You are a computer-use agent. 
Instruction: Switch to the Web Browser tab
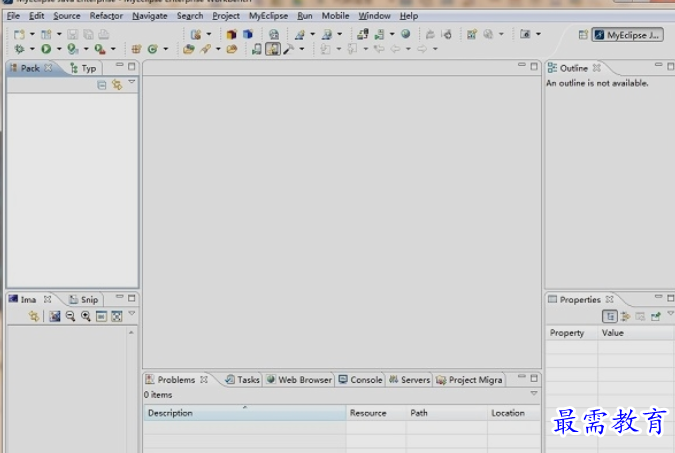tap(299, 380)
